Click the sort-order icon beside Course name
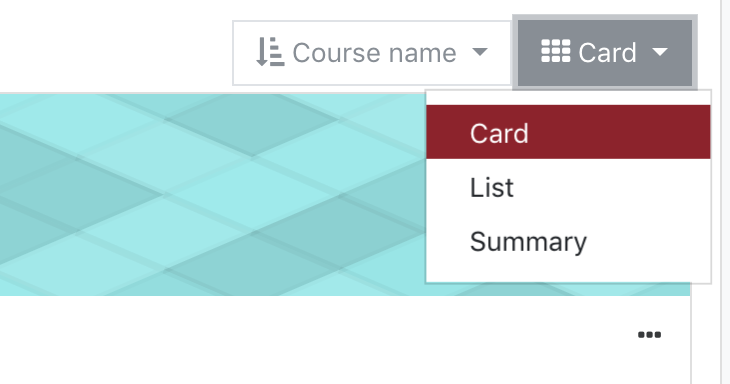The width and height of the screenshot is (730, 384). pyautogui.click(x=270, y=52)
